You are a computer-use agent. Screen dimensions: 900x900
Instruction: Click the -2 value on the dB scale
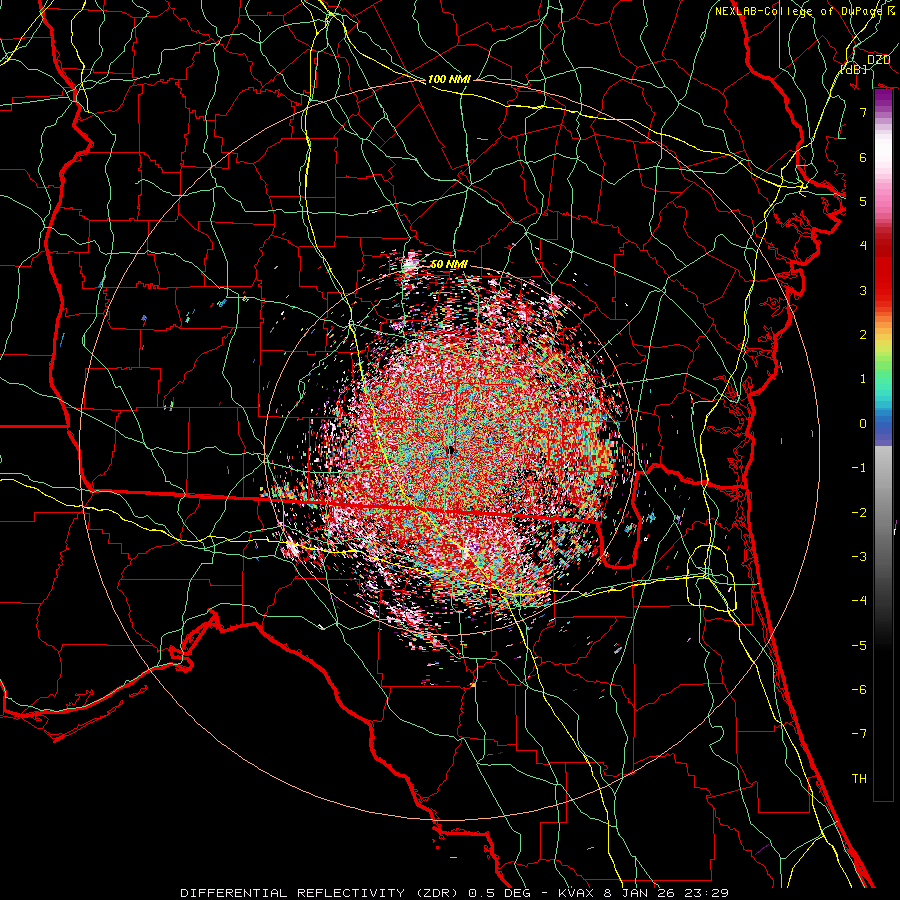click(859, 513)
